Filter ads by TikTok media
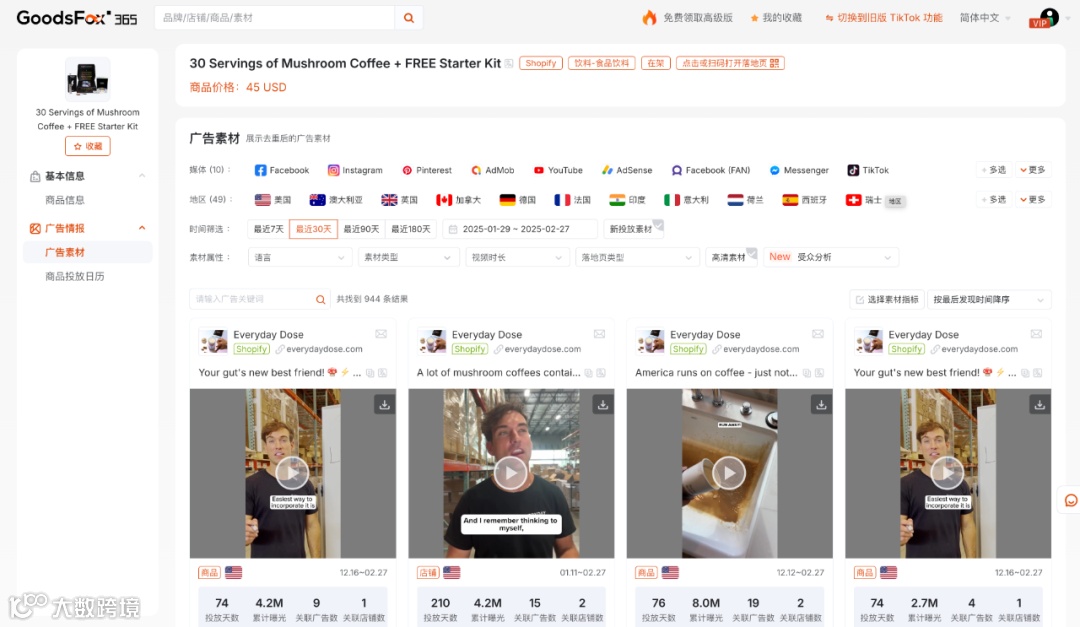1080x627 pixels. tap(868, 170)
